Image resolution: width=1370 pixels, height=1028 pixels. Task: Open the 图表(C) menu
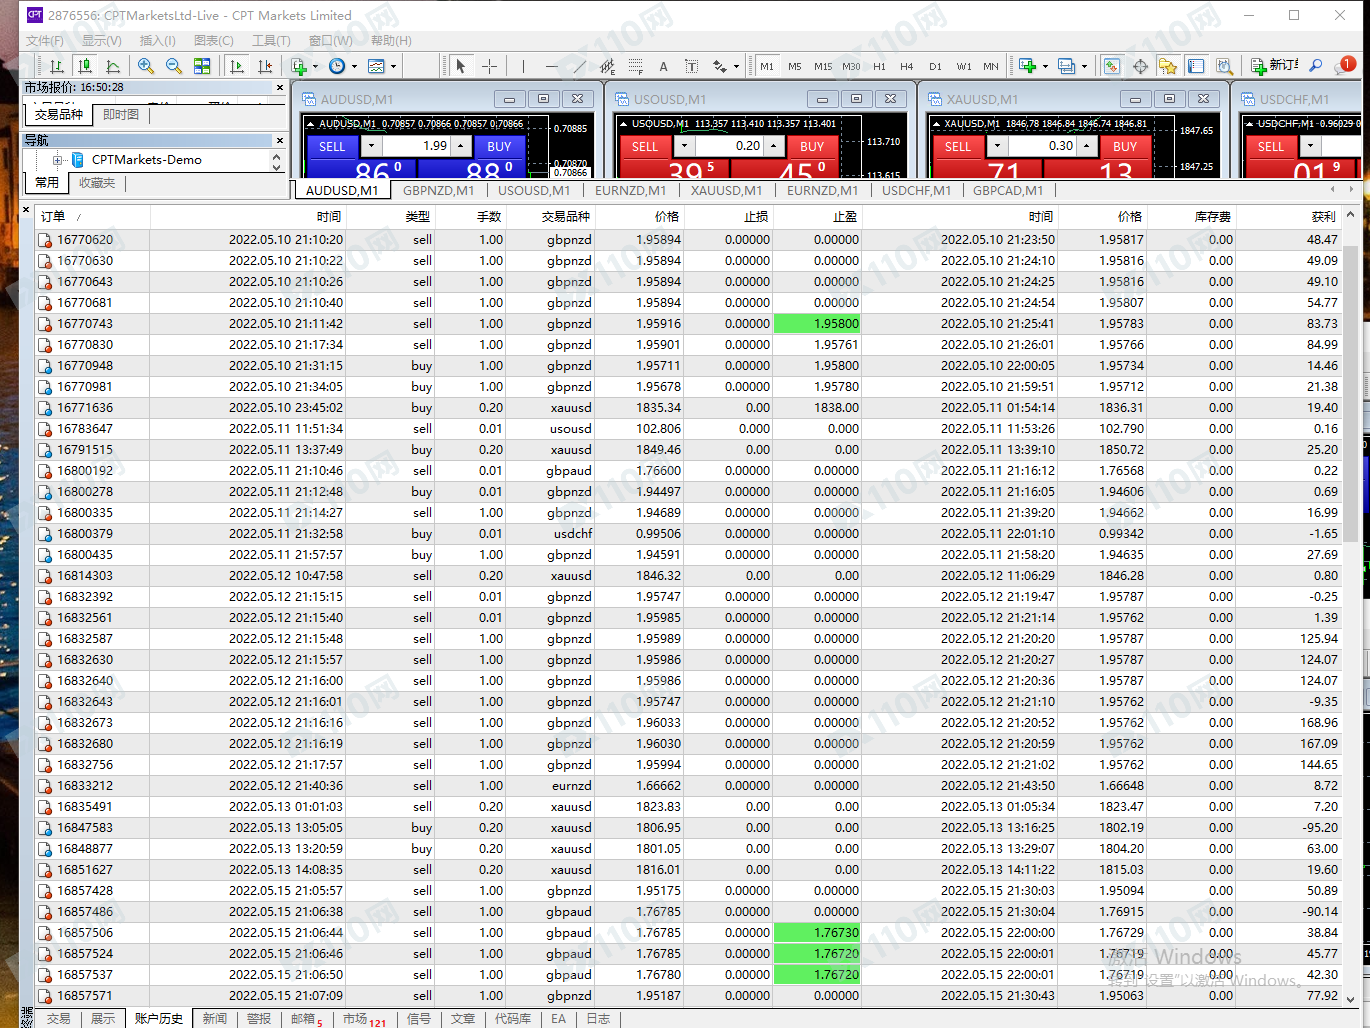point(213,41)
